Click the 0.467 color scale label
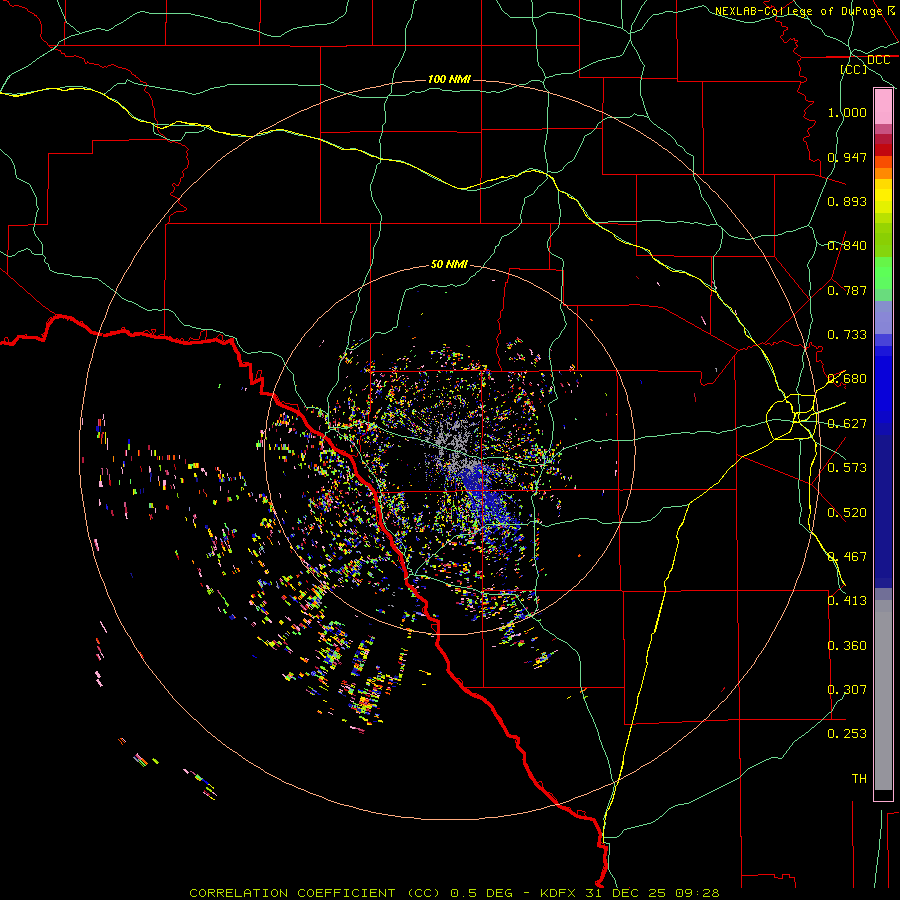The height and width of the screenshot is (900, 900). 847,557
